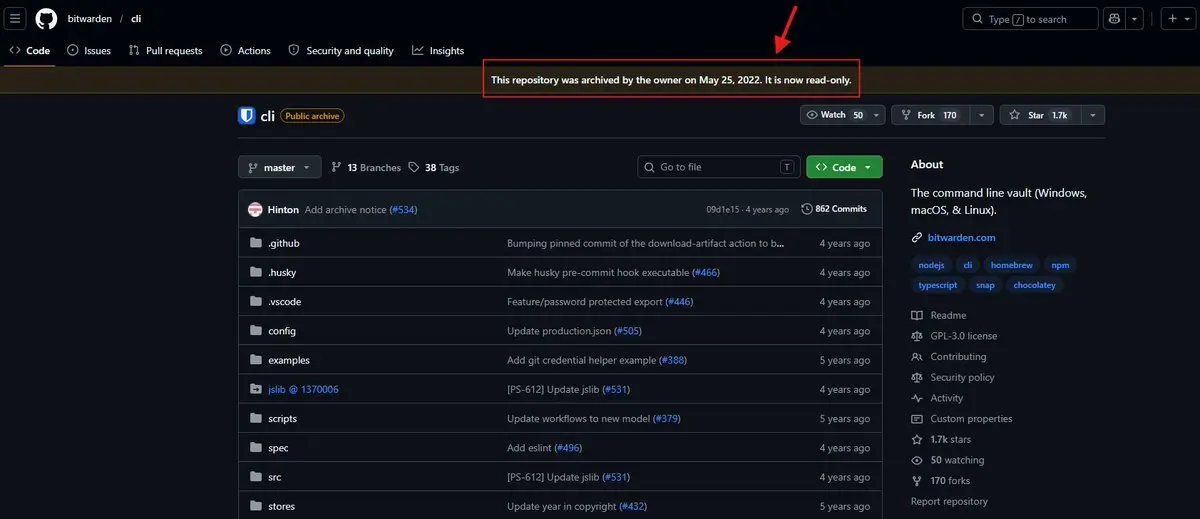The width and height of the screenshot is (1200, 519).
Task: Select the typescript topic tag
Action: (x=938, y=285)
